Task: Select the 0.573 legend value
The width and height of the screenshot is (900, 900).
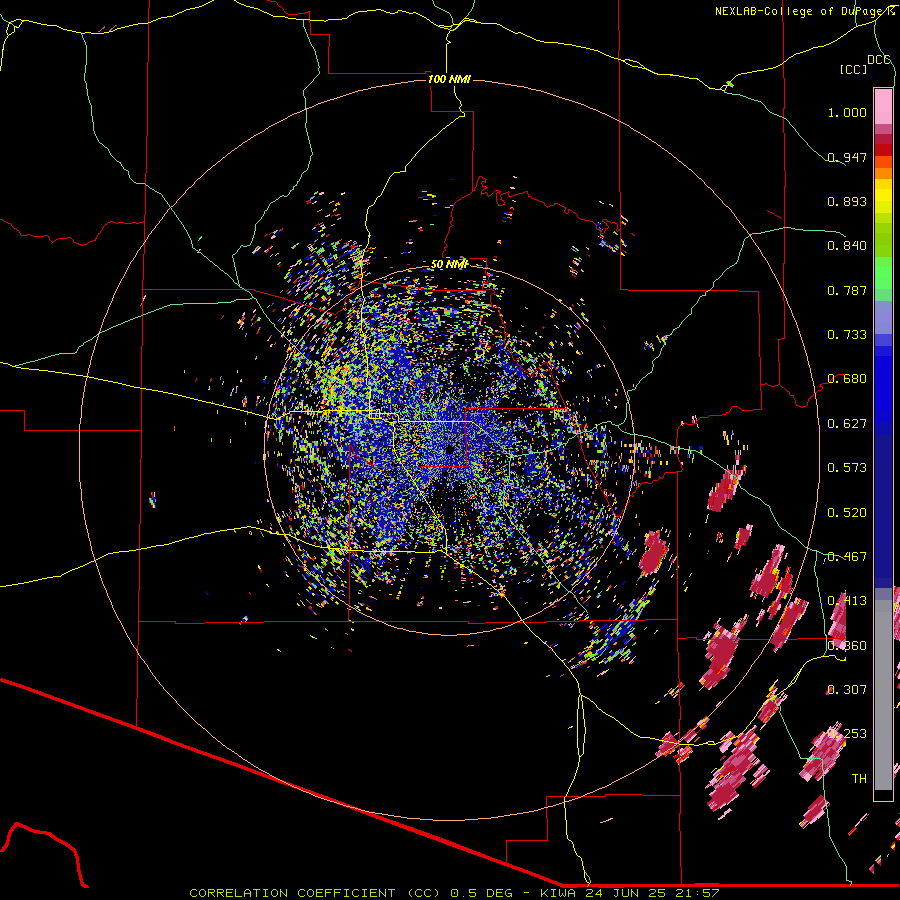Action: [x=847, y=468]
